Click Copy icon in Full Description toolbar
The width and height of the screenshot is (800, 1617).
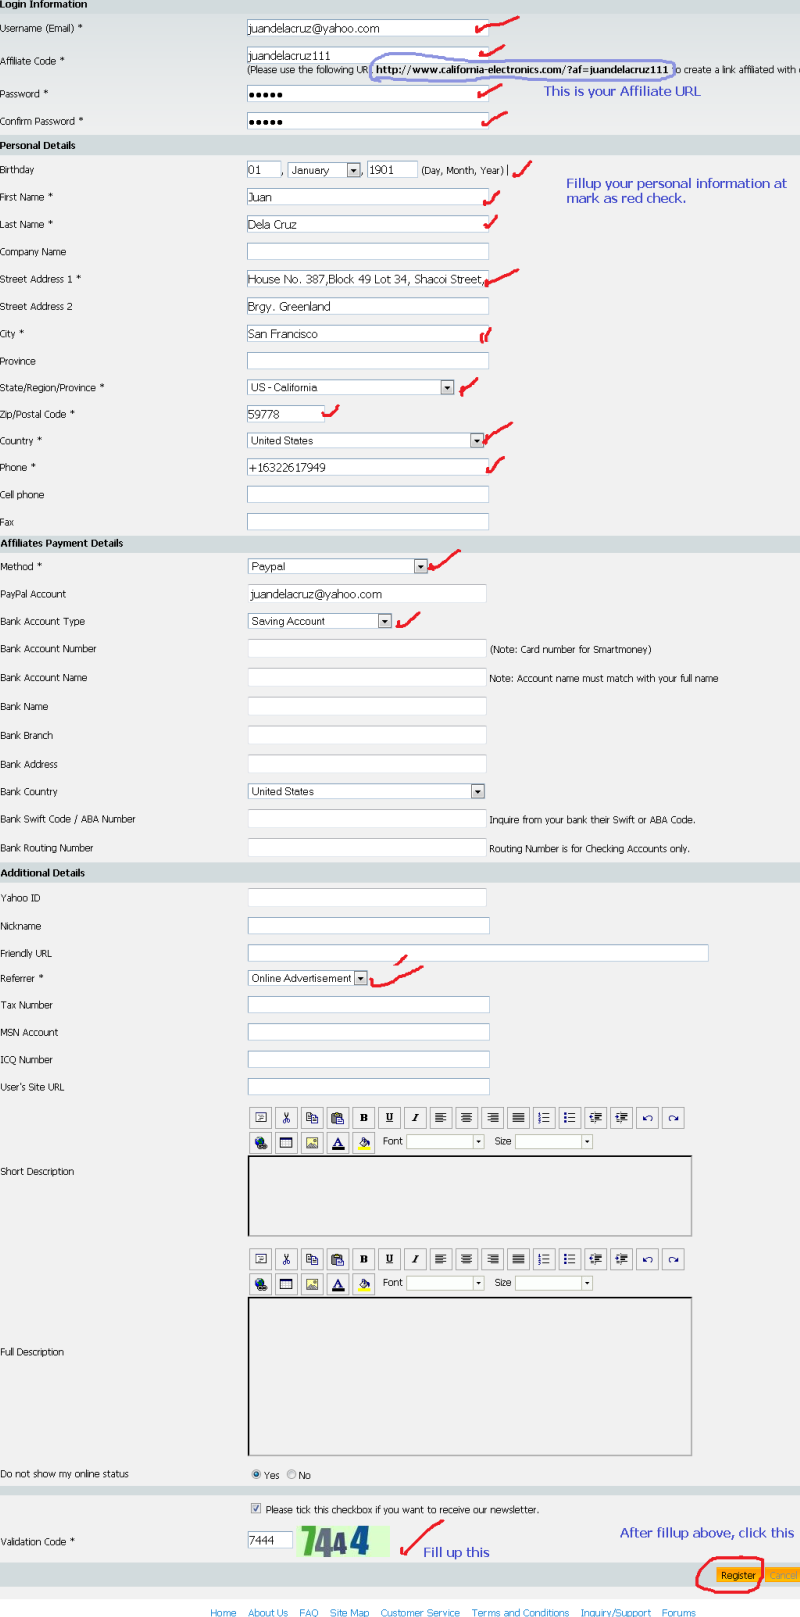pos(312,1259)
